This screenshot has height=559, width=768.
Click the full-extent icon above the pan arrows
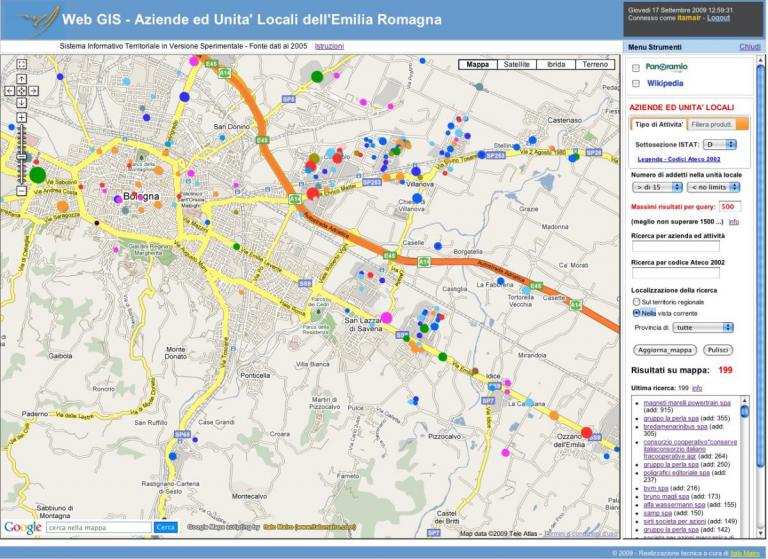22,64
